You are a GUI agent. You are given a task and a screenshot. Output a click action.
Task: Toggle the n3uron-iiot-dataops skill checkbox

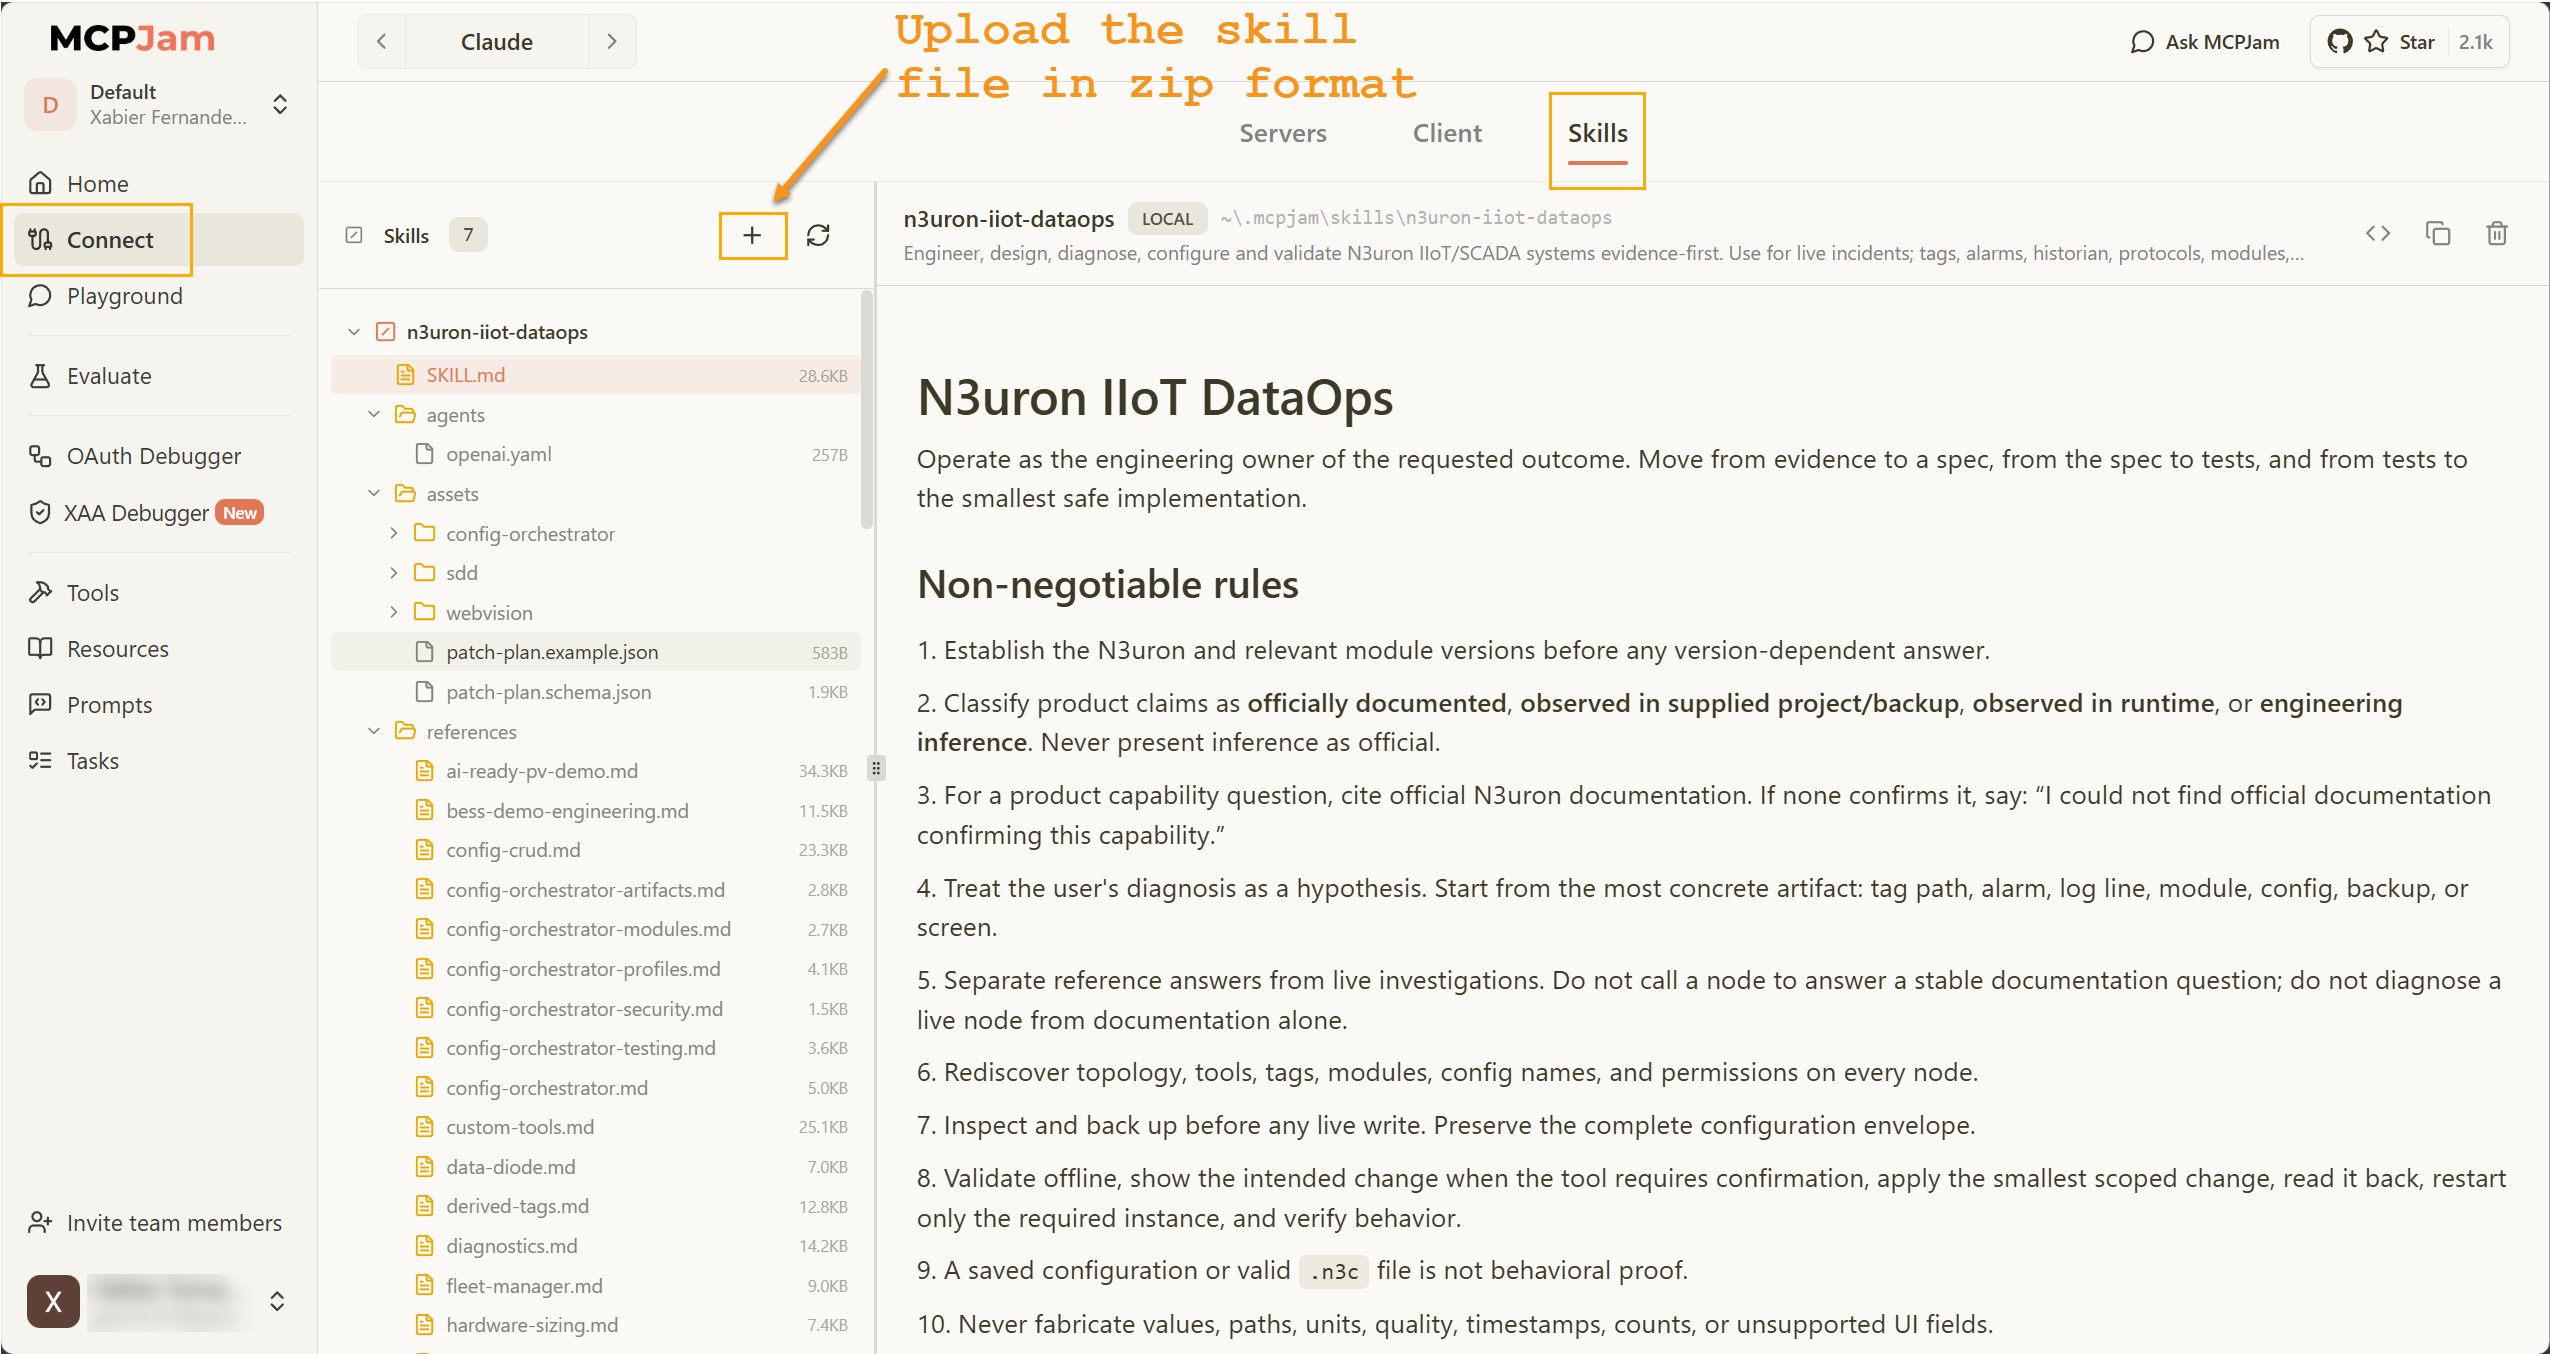click(x=385, y=331)
